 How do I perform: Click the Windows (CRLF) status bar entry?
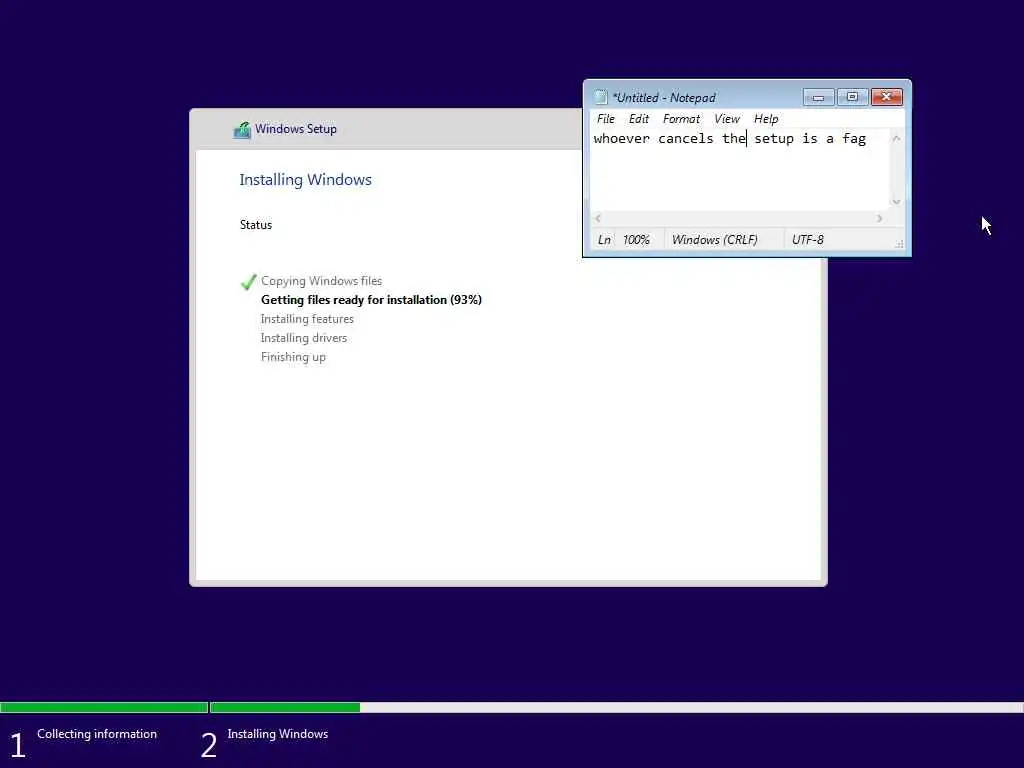(x=714, y=240)
